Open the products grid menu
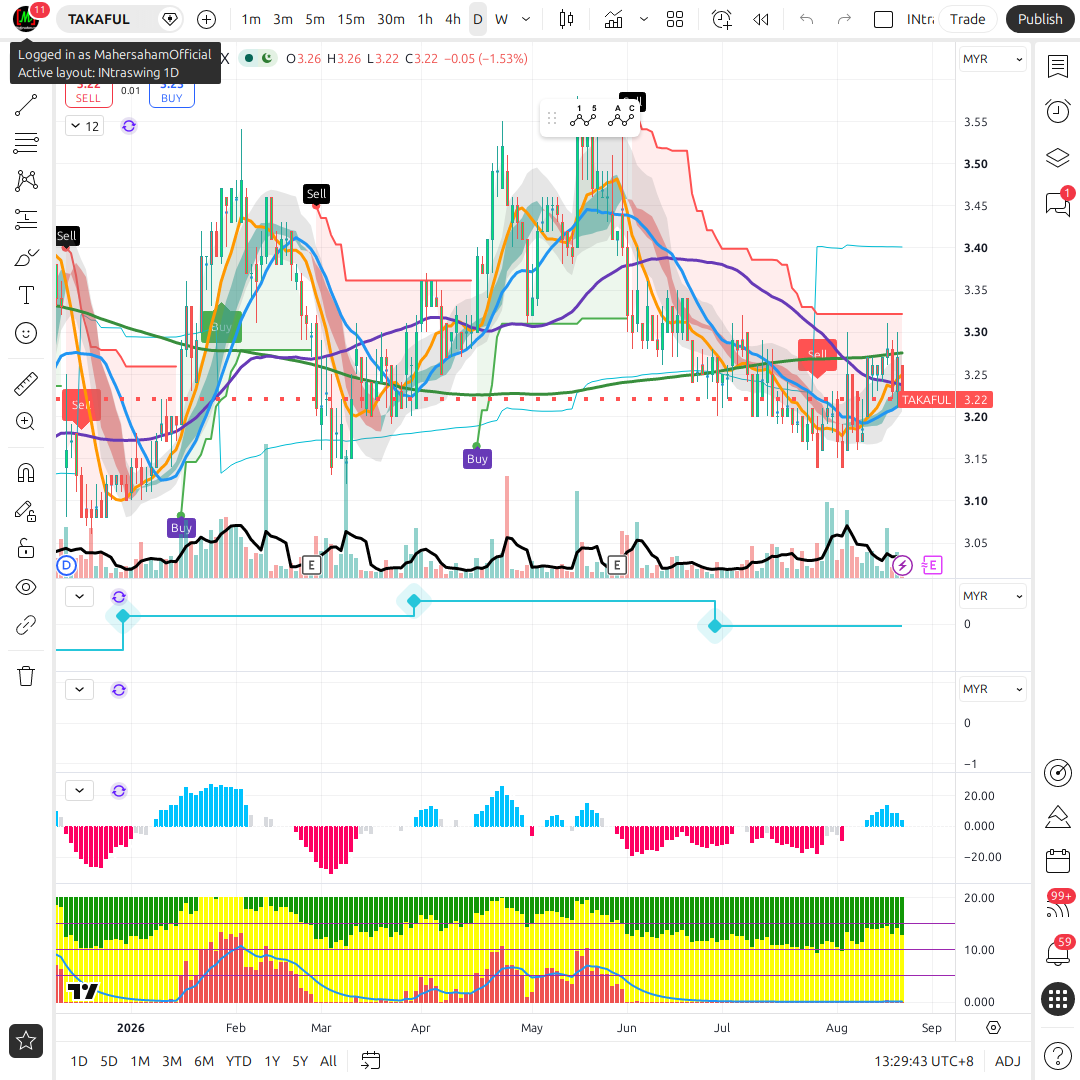 [1057, 998]
